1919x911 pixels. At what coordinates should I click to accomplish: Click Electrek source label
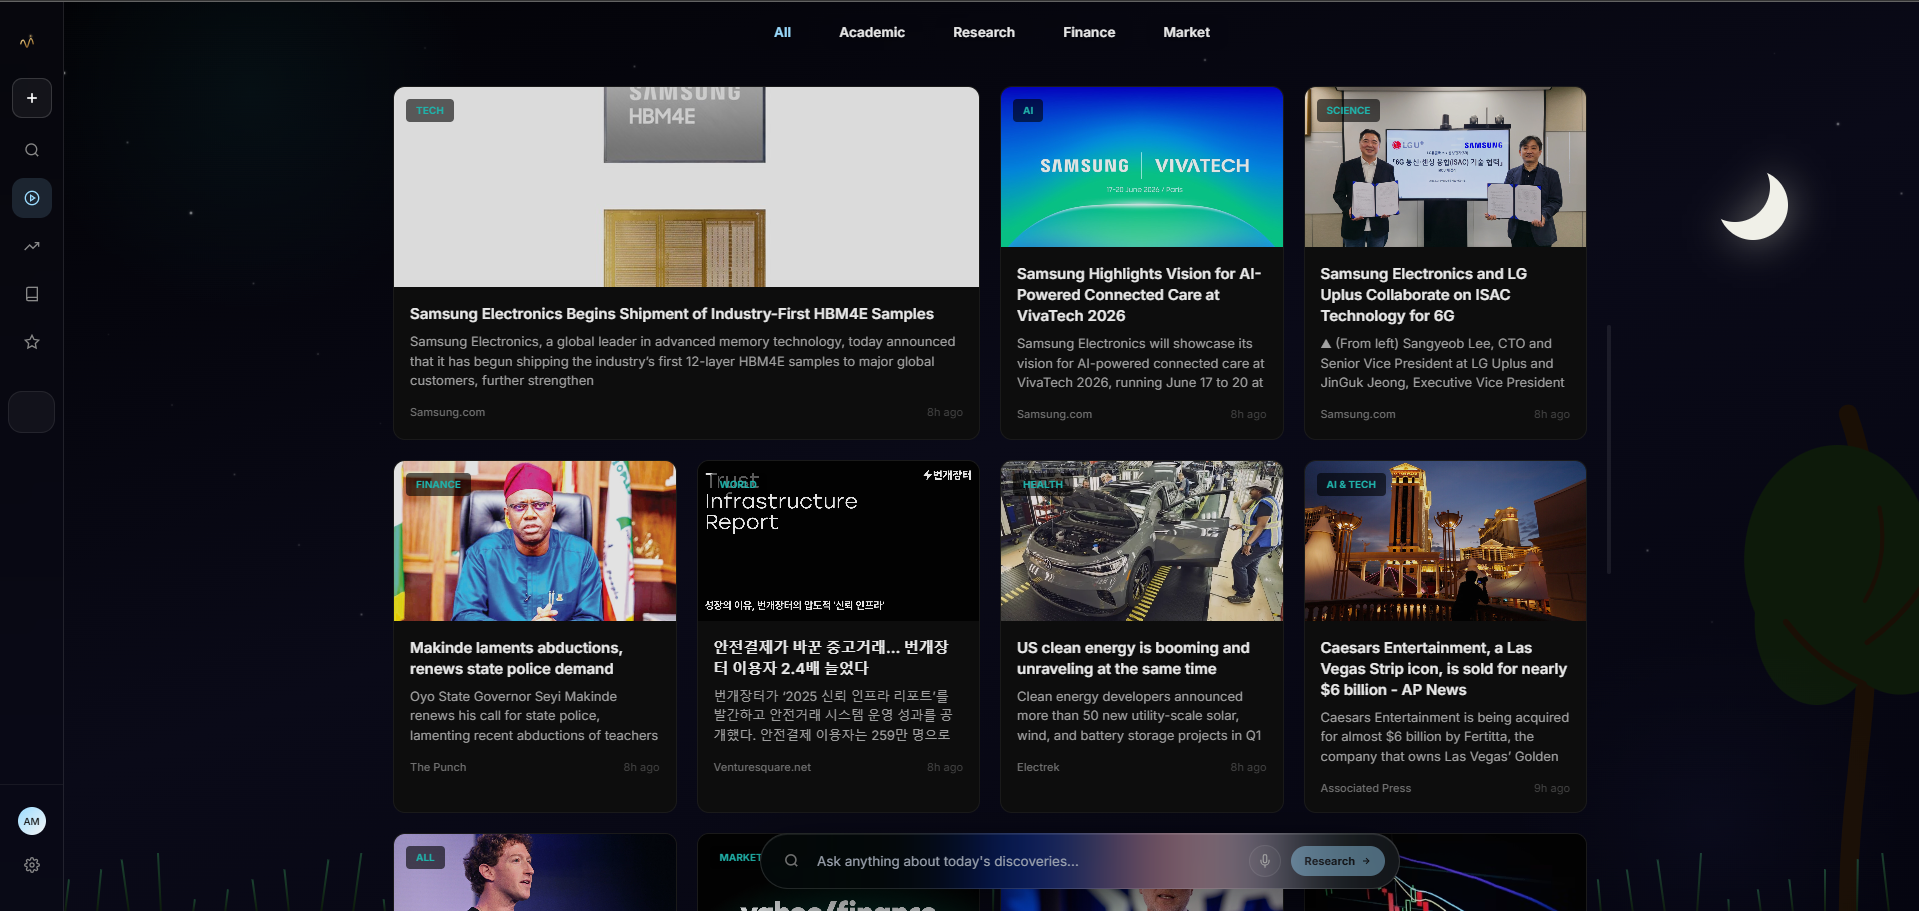(1038, 767)
